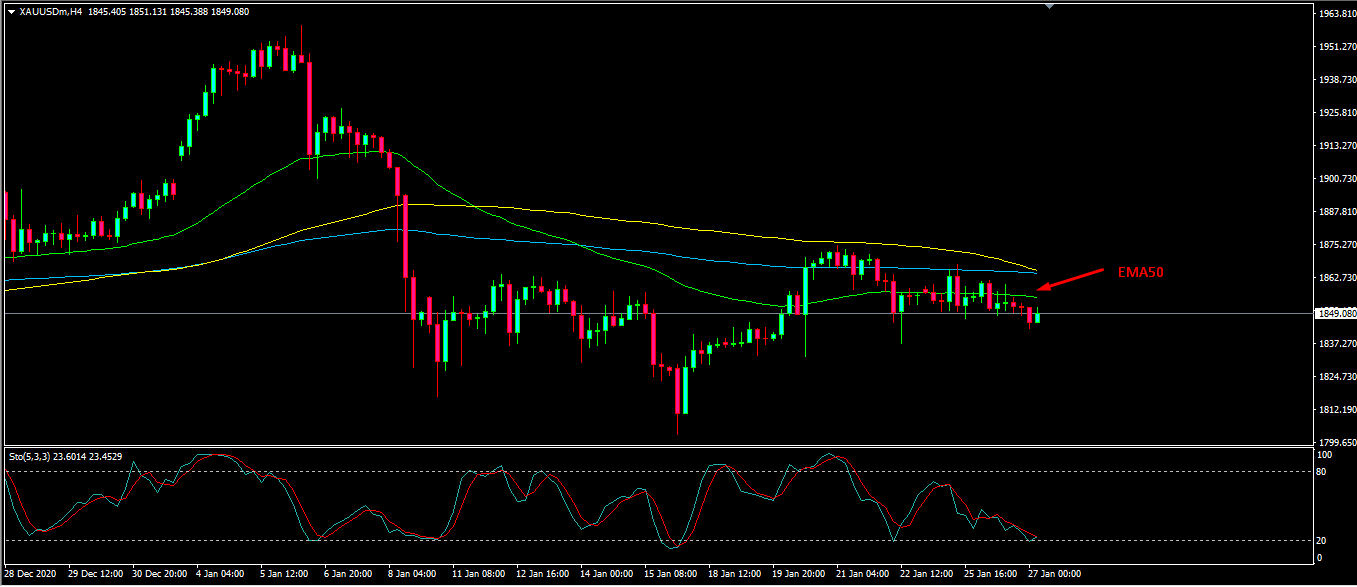Viewport: 1357px width, 587px height.
Task: Click the gray chart shift triangle marker
Action: (1049, 6)
